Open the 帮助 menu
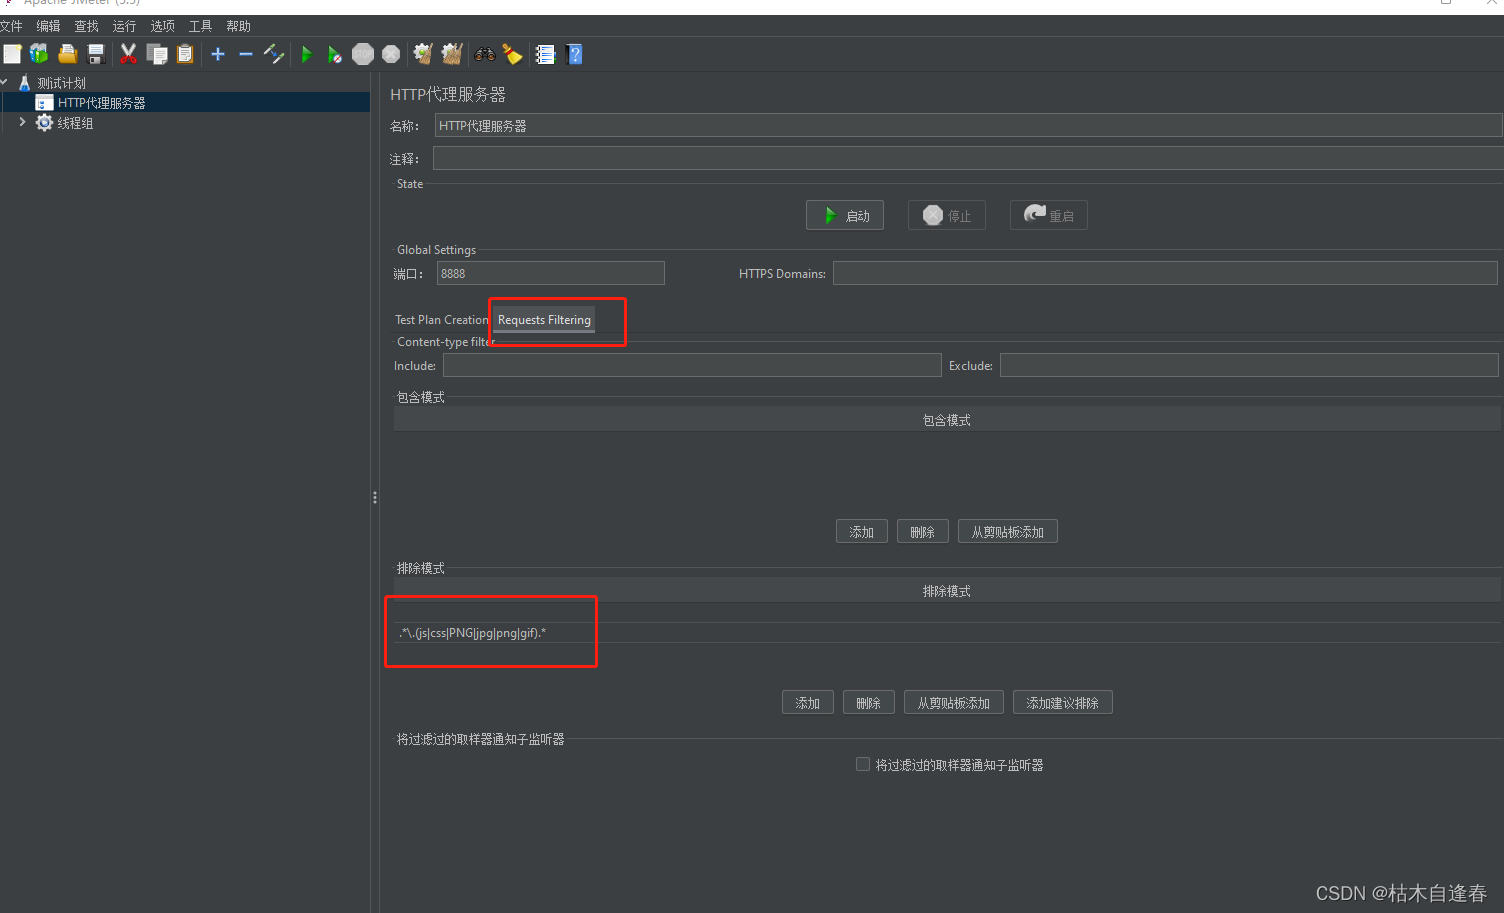This screenshot has width=1504, height=913. coord(238,26)
